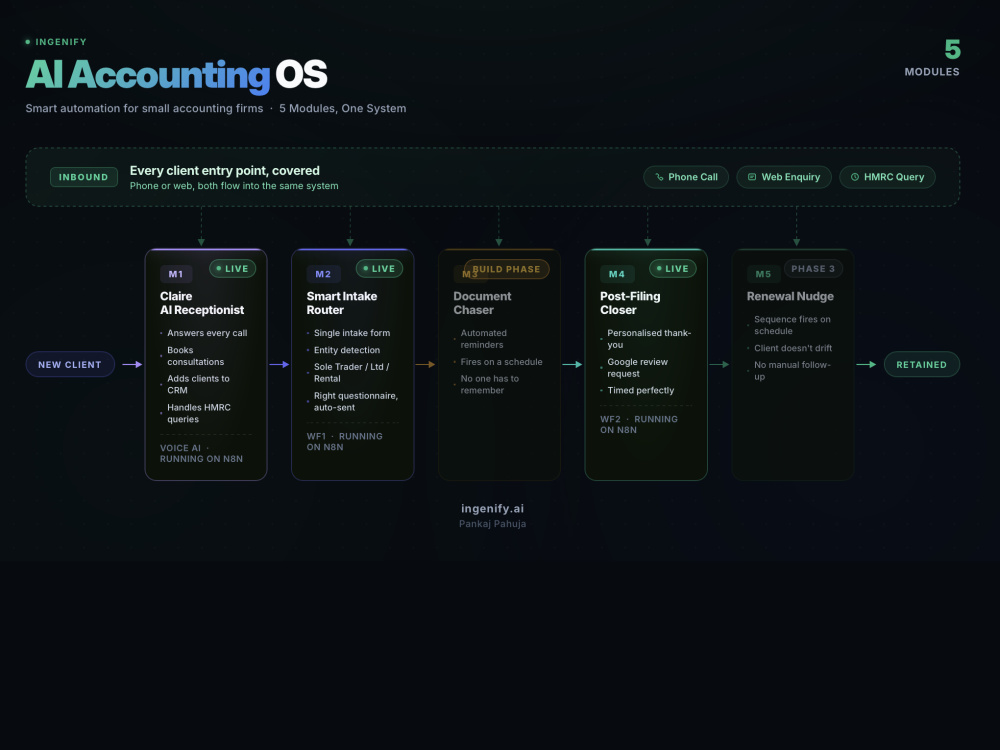
Task: Click the 'Google review request' bullet
Action: (637, 368)
